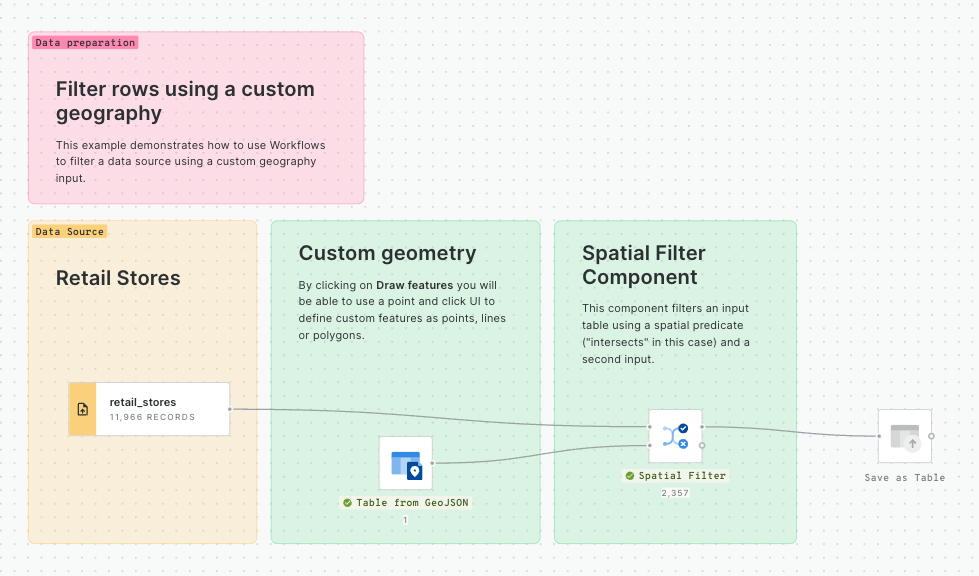Click the Table from GeoJSON output port
The width and height of the screenshot is (979, 576).
click(x=432, y=463)
